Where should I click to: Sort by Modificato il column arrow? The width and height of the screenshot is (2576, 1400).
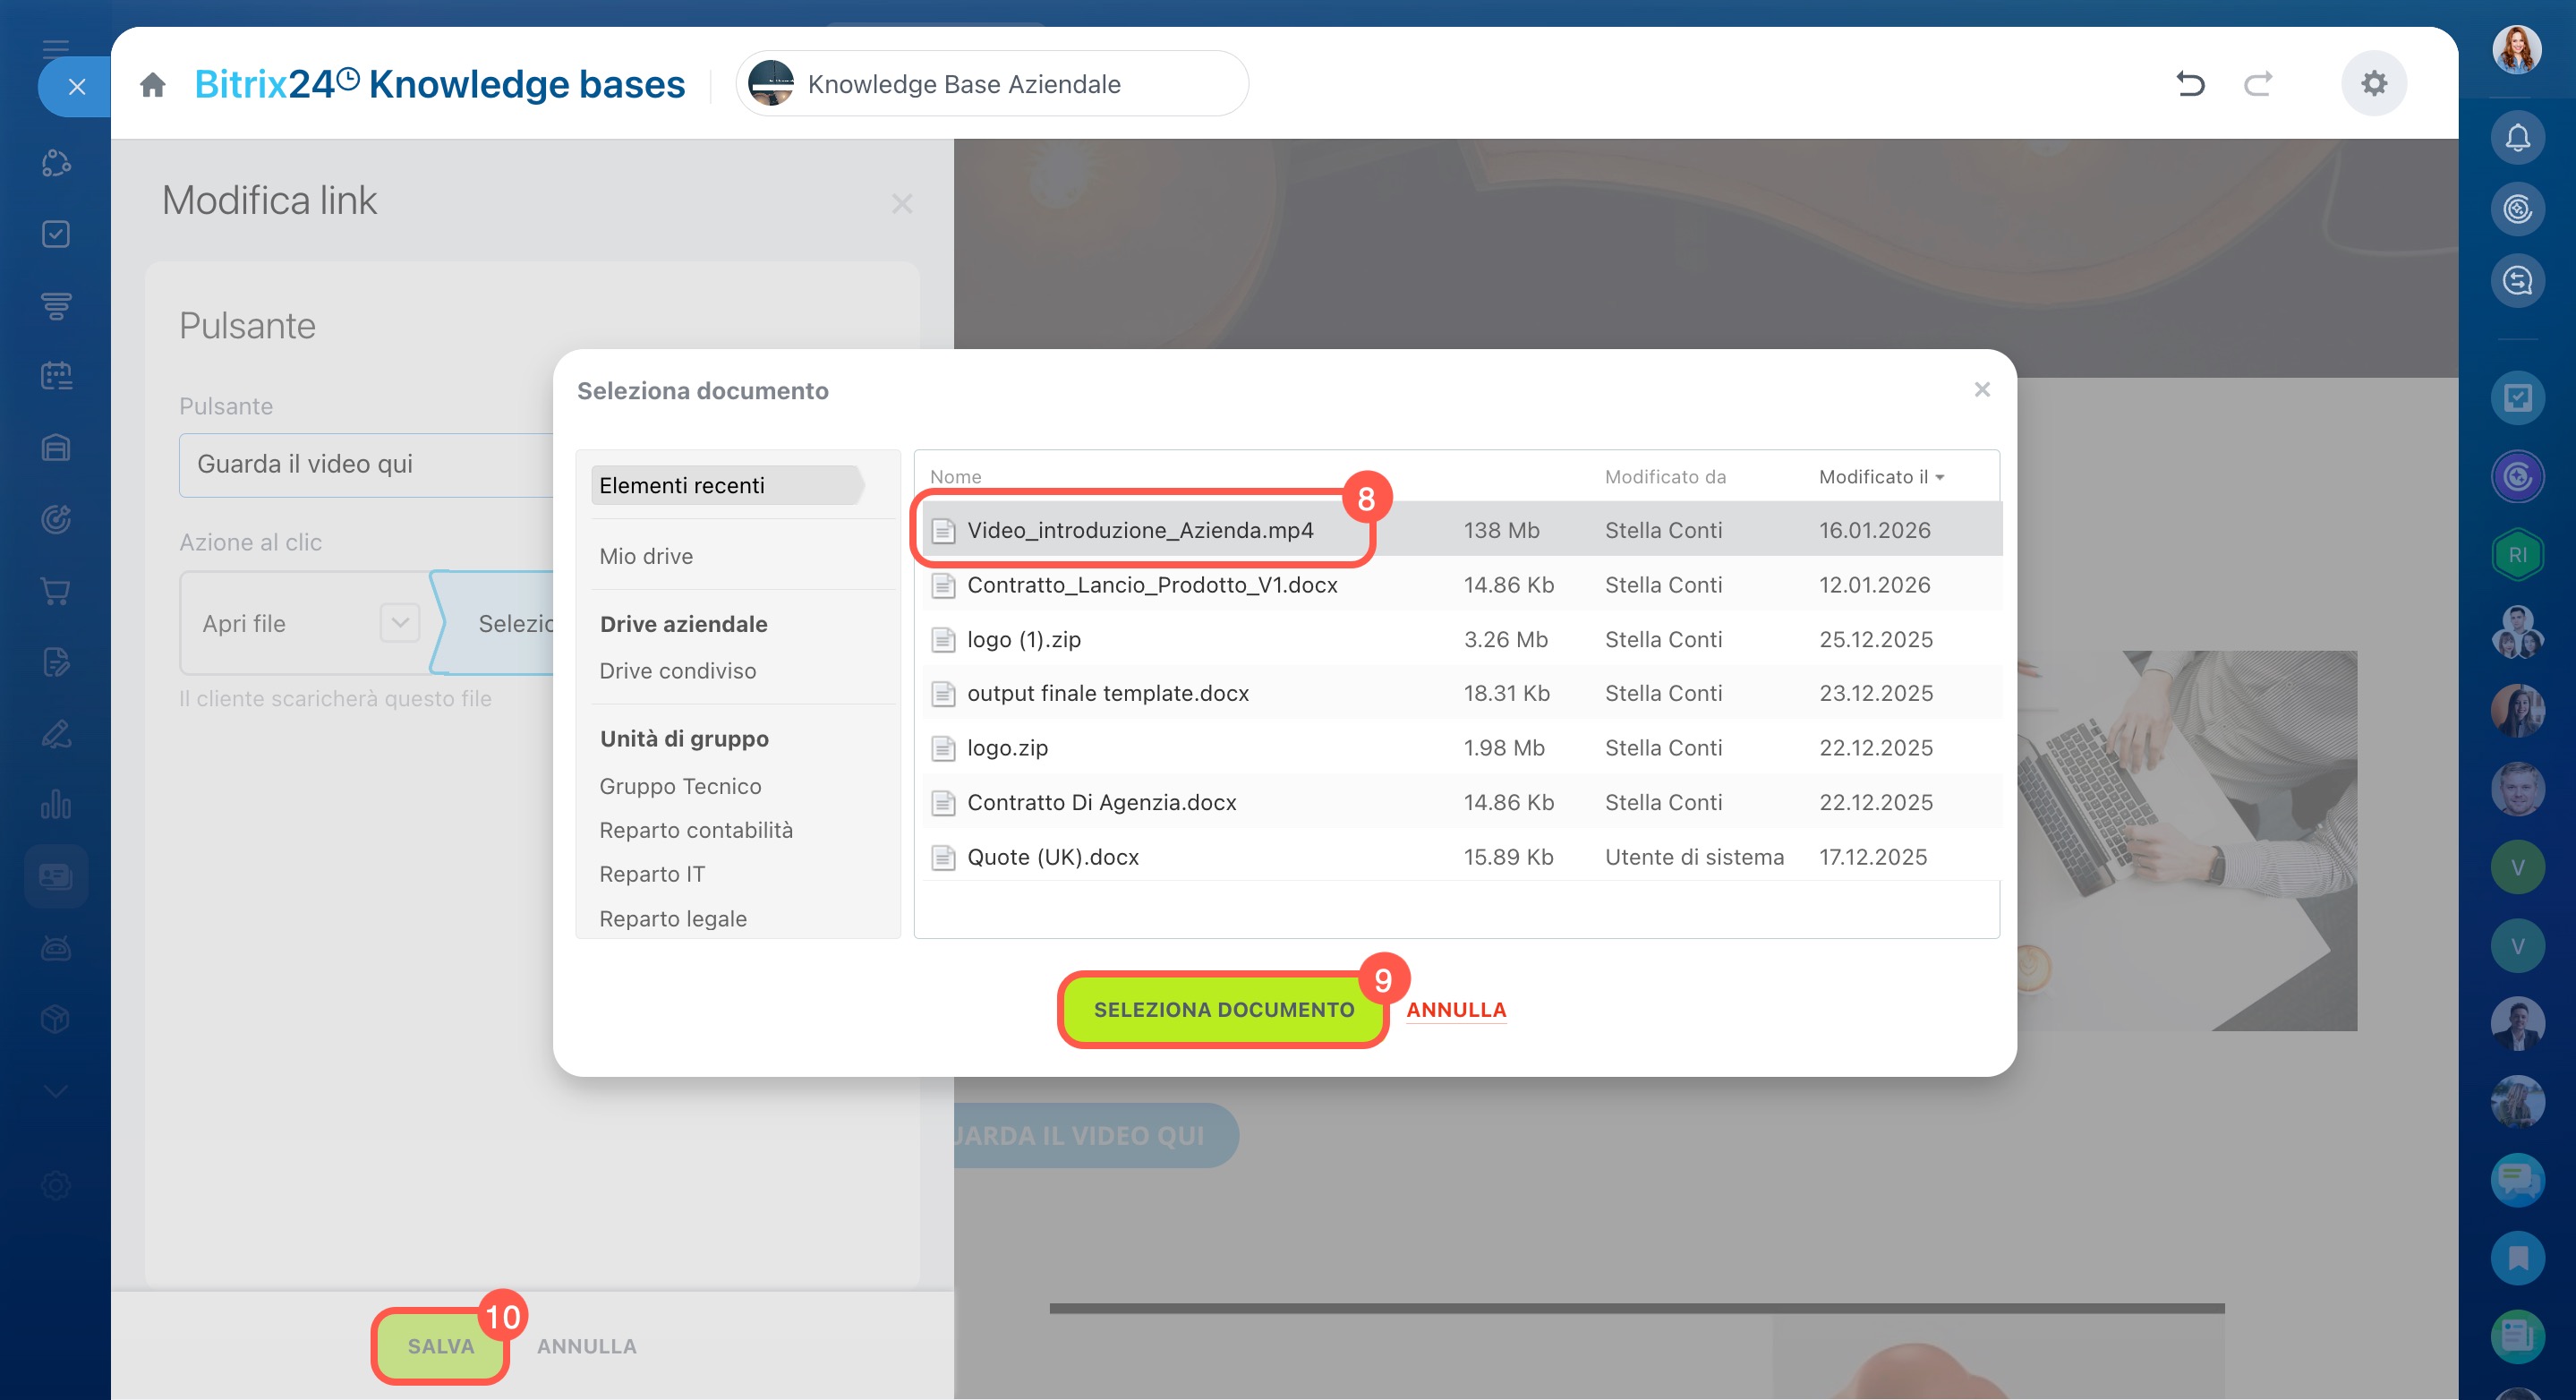click(x=1940, y=477)
